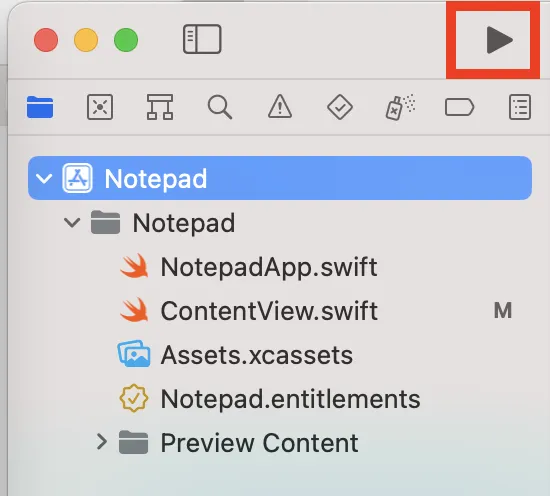Select the Notepad project row
The image size is (550, 496).
280,178
